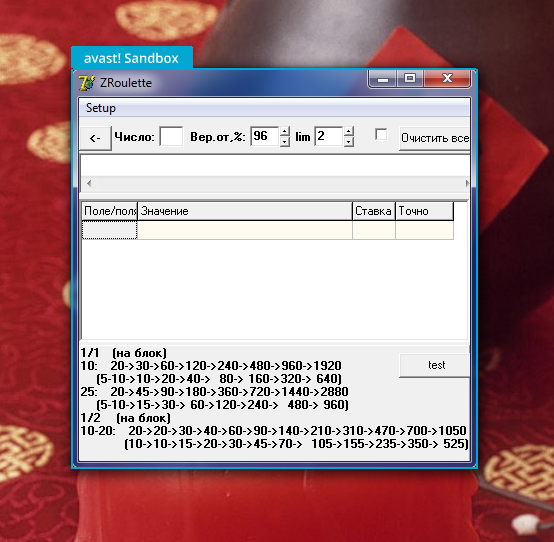Select the first row cell under Поле/поля

[x=110, y=230]
